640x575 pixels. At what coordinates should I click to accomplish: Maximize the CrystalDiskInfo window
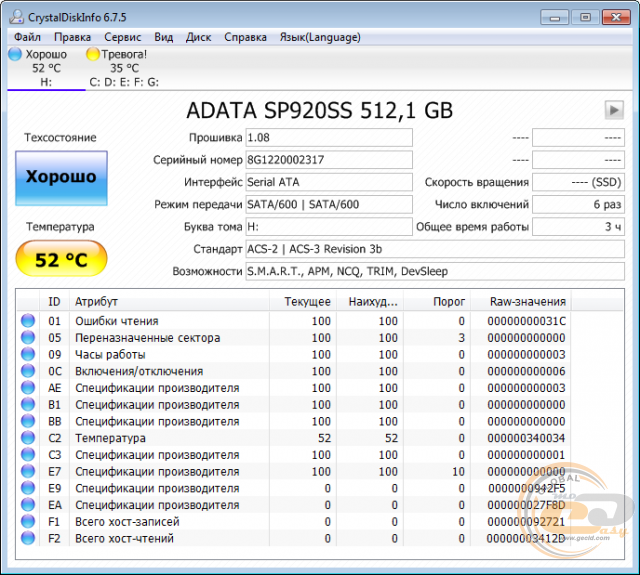(x=585, y=18)
